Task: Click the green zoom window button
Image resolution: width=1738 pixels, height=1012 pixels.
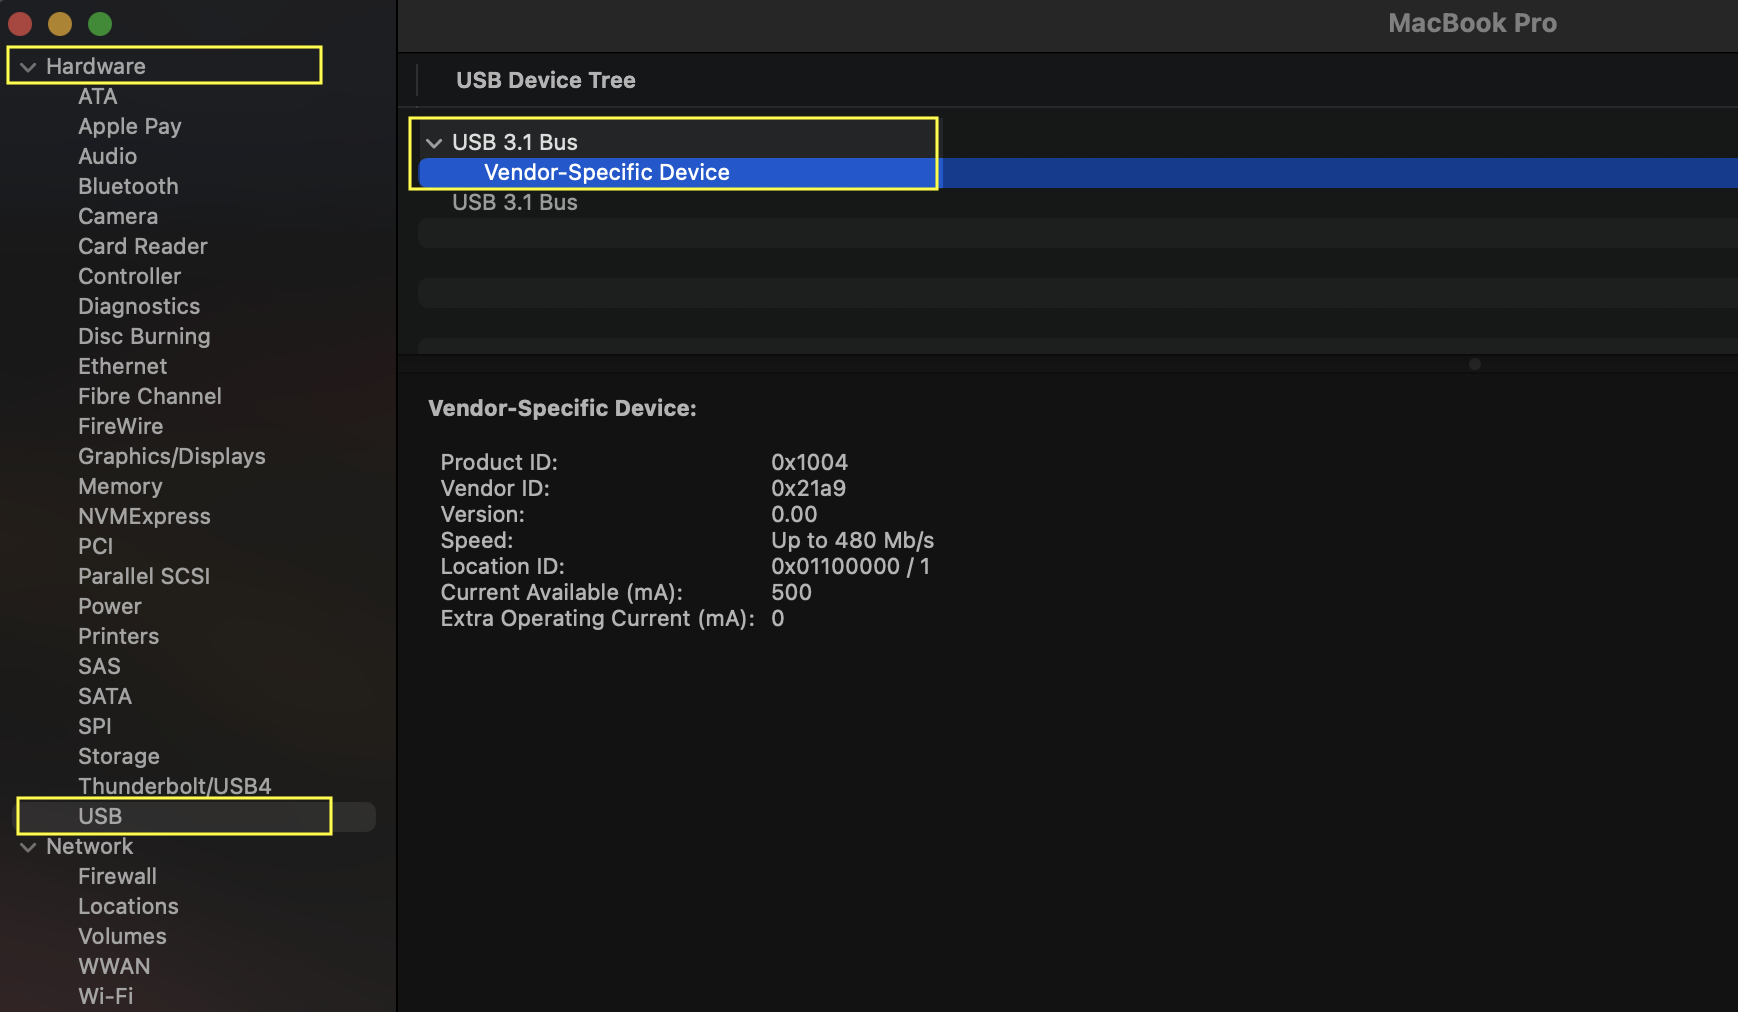Action: pyautogui.click(x=100, y=23)
